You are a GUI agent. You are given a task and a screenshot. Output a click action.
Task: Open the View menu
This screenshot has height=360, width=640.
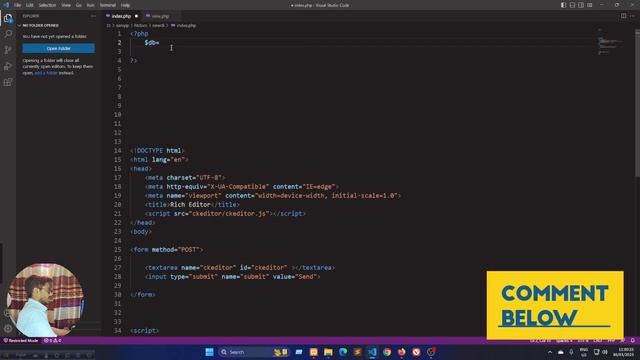[x=66, y=5]
